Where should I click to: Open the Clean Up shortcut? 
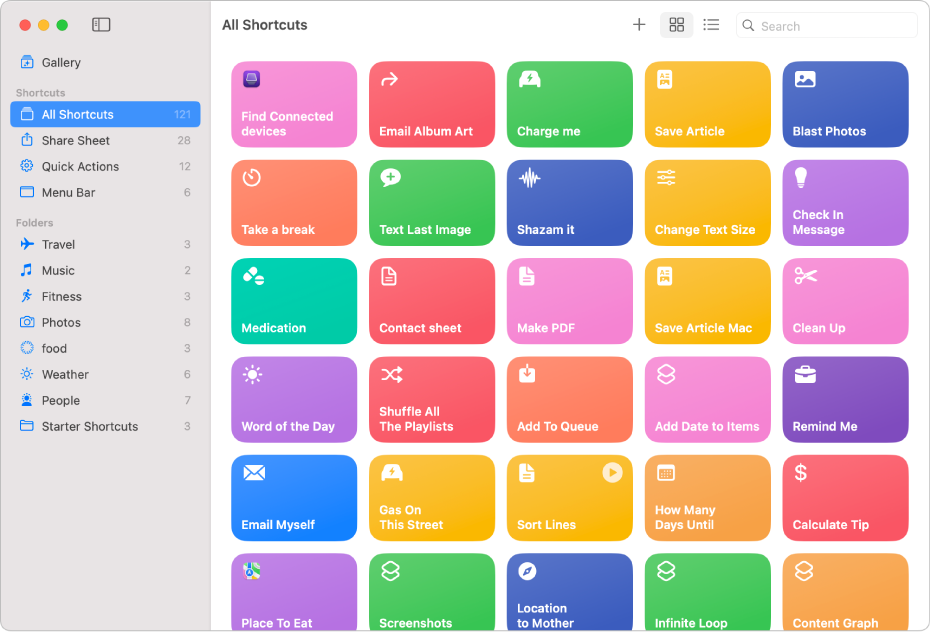(x=845, y=301)
